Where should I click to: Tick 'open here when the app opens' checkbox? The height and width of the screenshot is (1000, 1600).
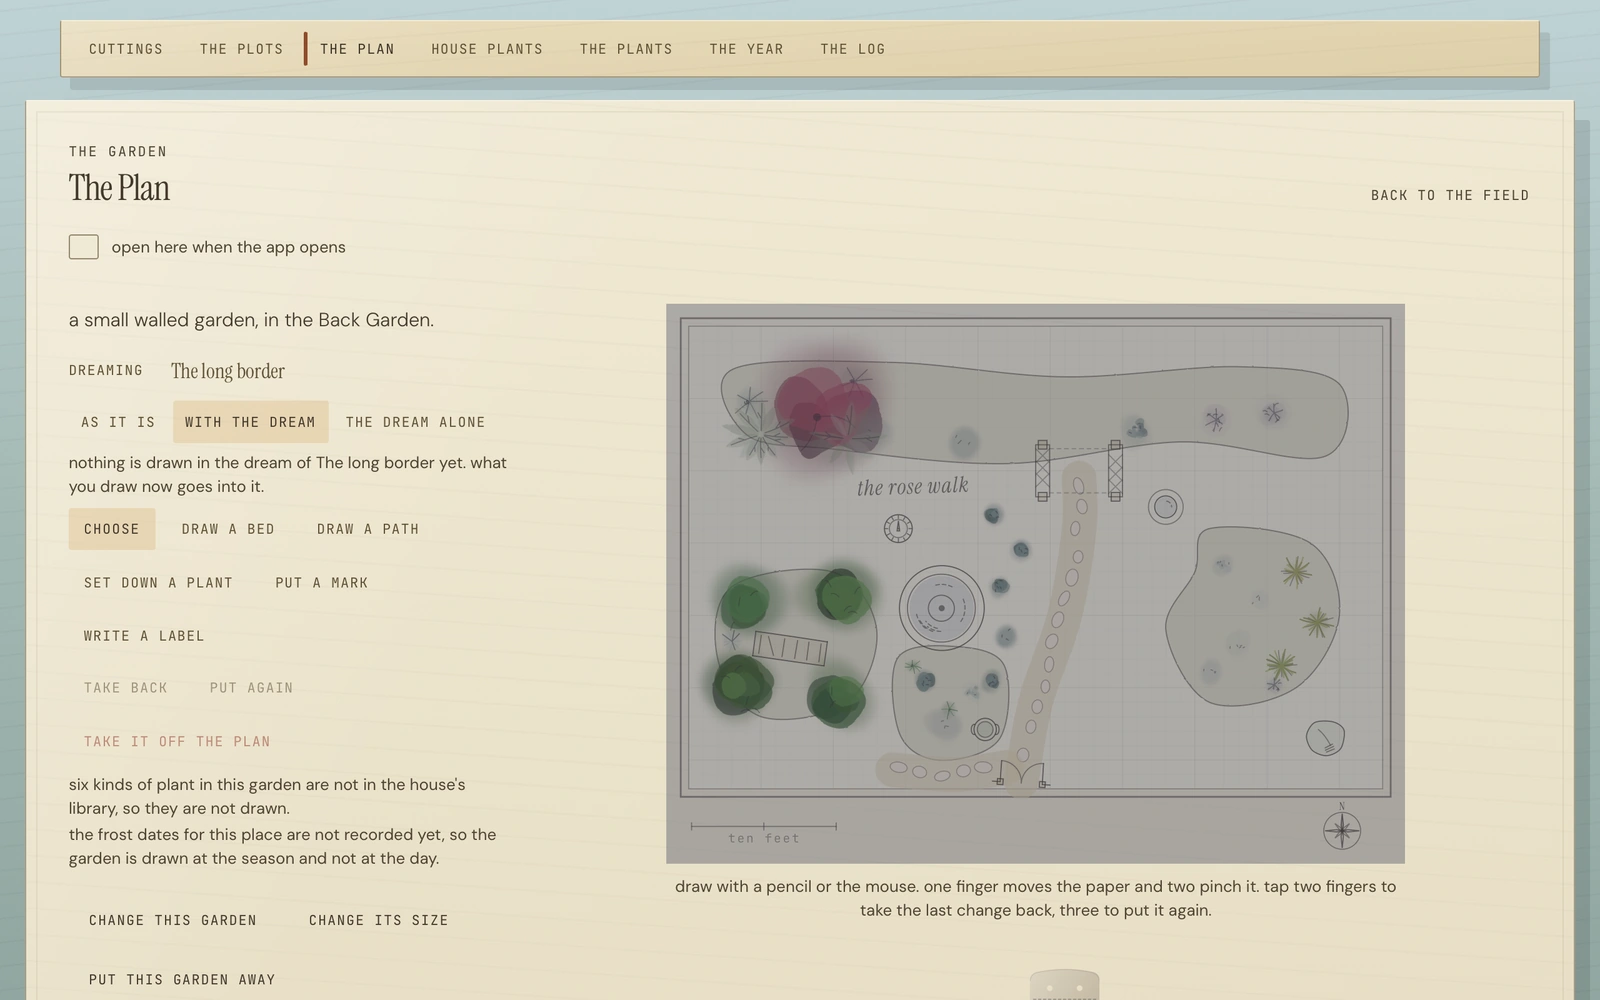click(x=84, y=247)
